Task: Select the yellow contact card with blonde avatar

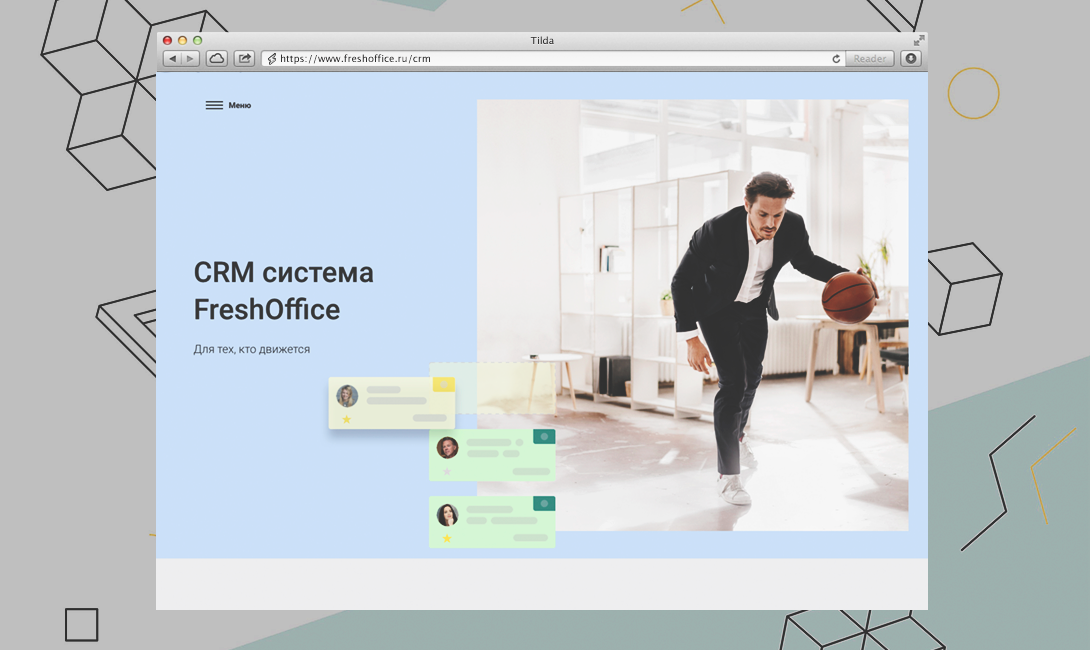Action: point(392,403)
